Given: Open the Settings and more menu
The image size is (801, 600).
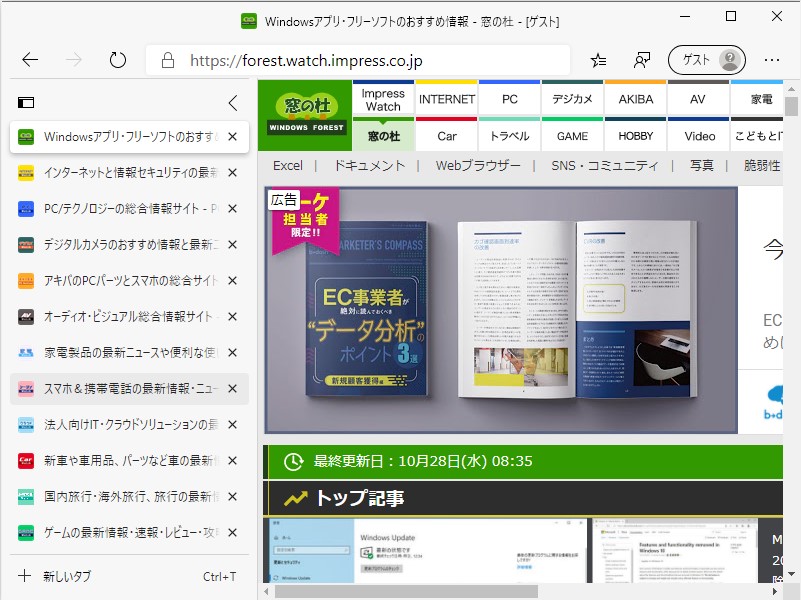Looking at the screenshot, I should point(771,59).
